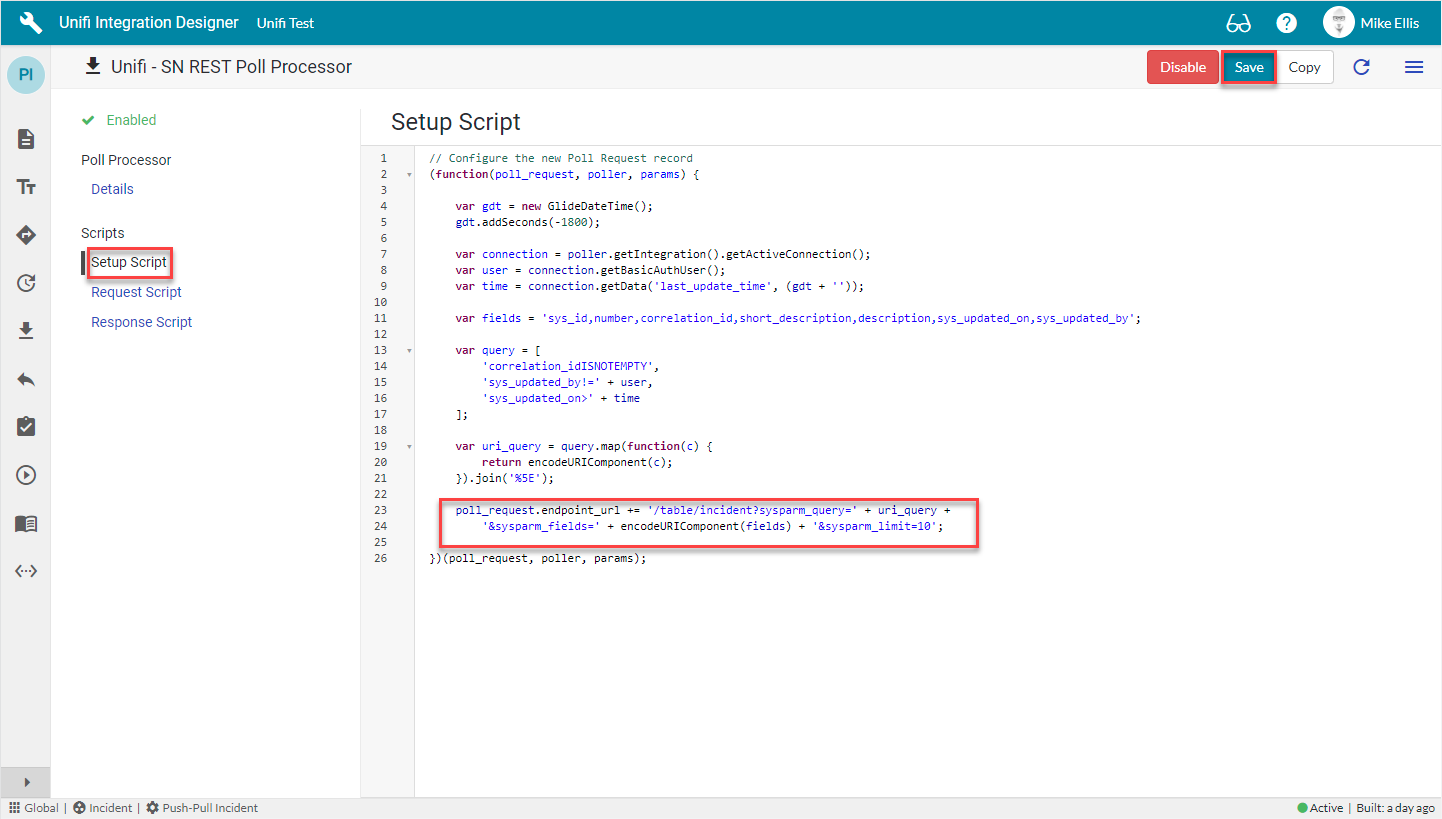Click the spectacles icon in the header

[1239, 22]
